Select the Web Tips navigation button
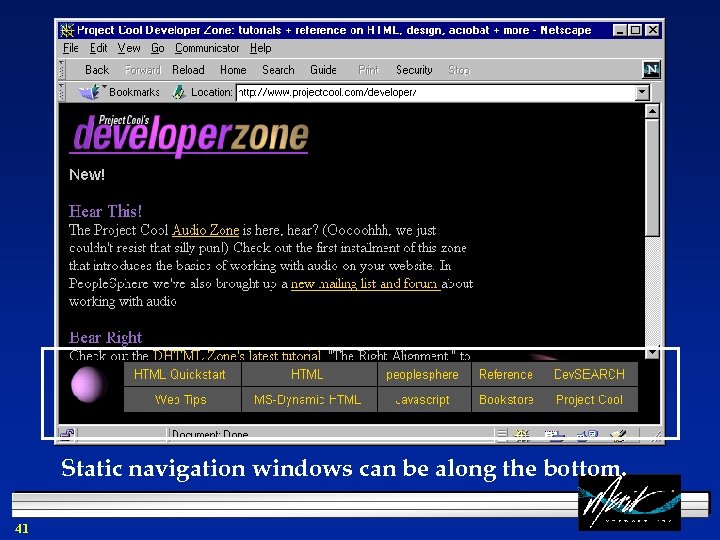This screenshot has height=540, width=720. (182, 399)
